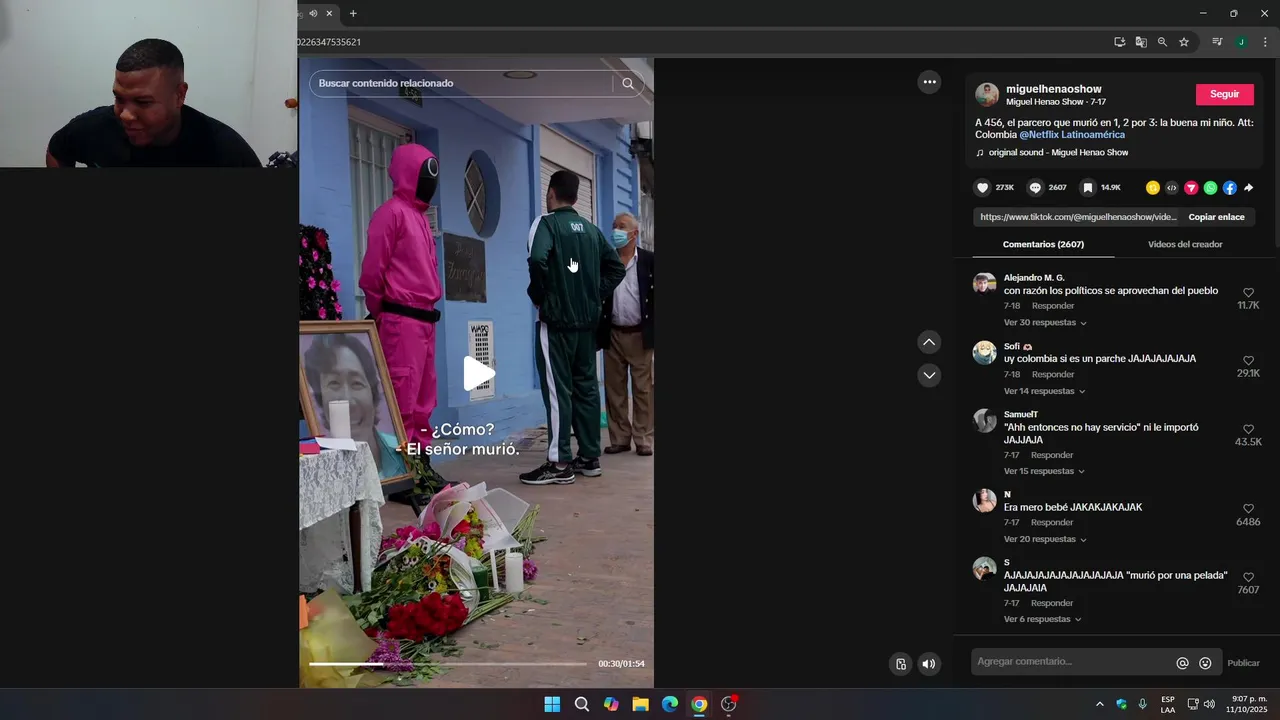Seek on the video progress bar

(x=448, y=664)
